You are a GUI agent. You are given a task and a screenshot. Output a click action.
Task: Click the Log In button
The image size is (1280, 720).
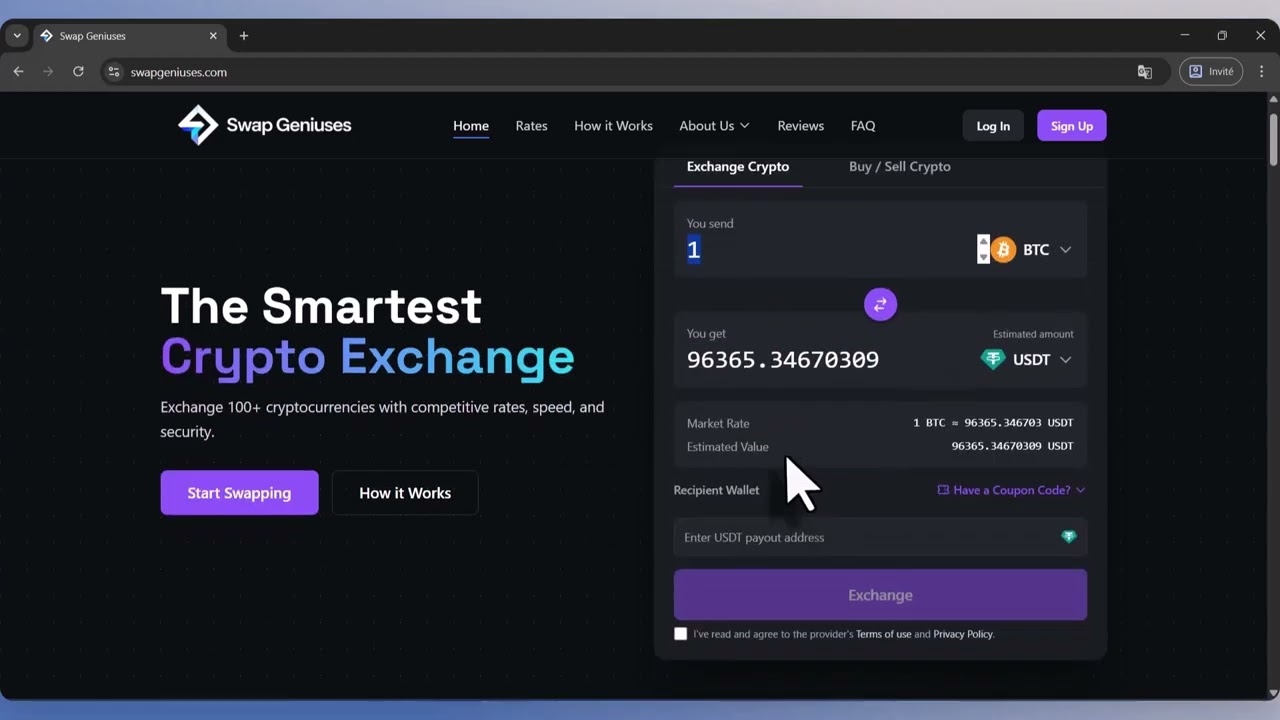[993, 126]
